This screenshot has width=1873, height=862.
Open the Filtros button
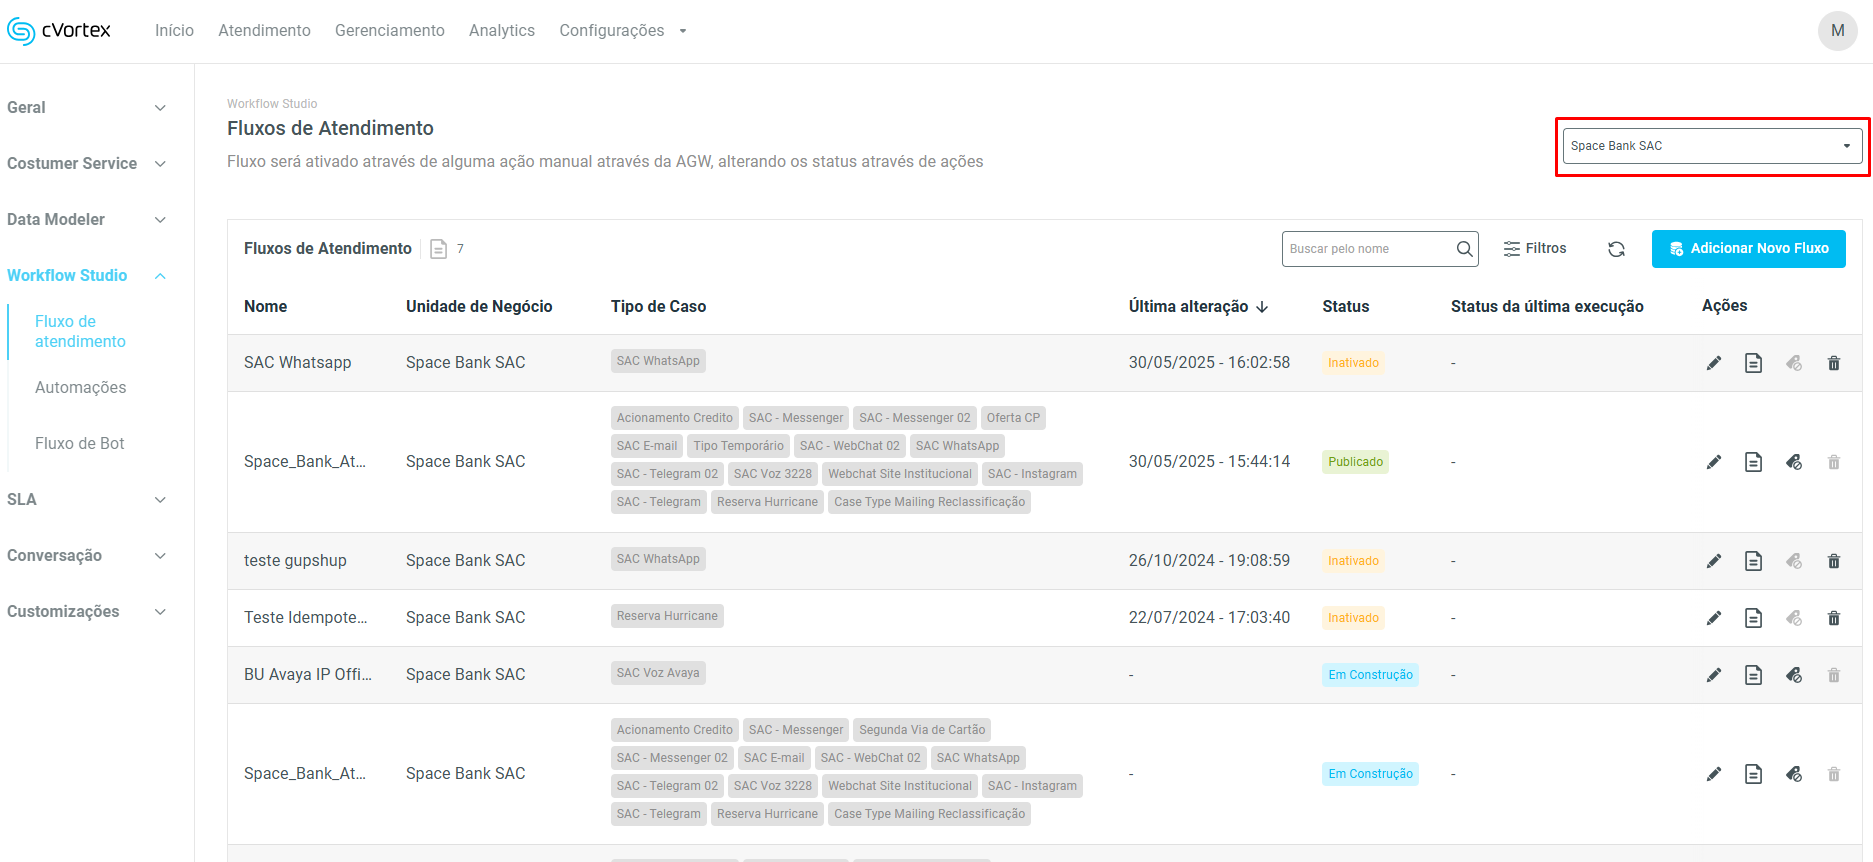click(1535, 249)
